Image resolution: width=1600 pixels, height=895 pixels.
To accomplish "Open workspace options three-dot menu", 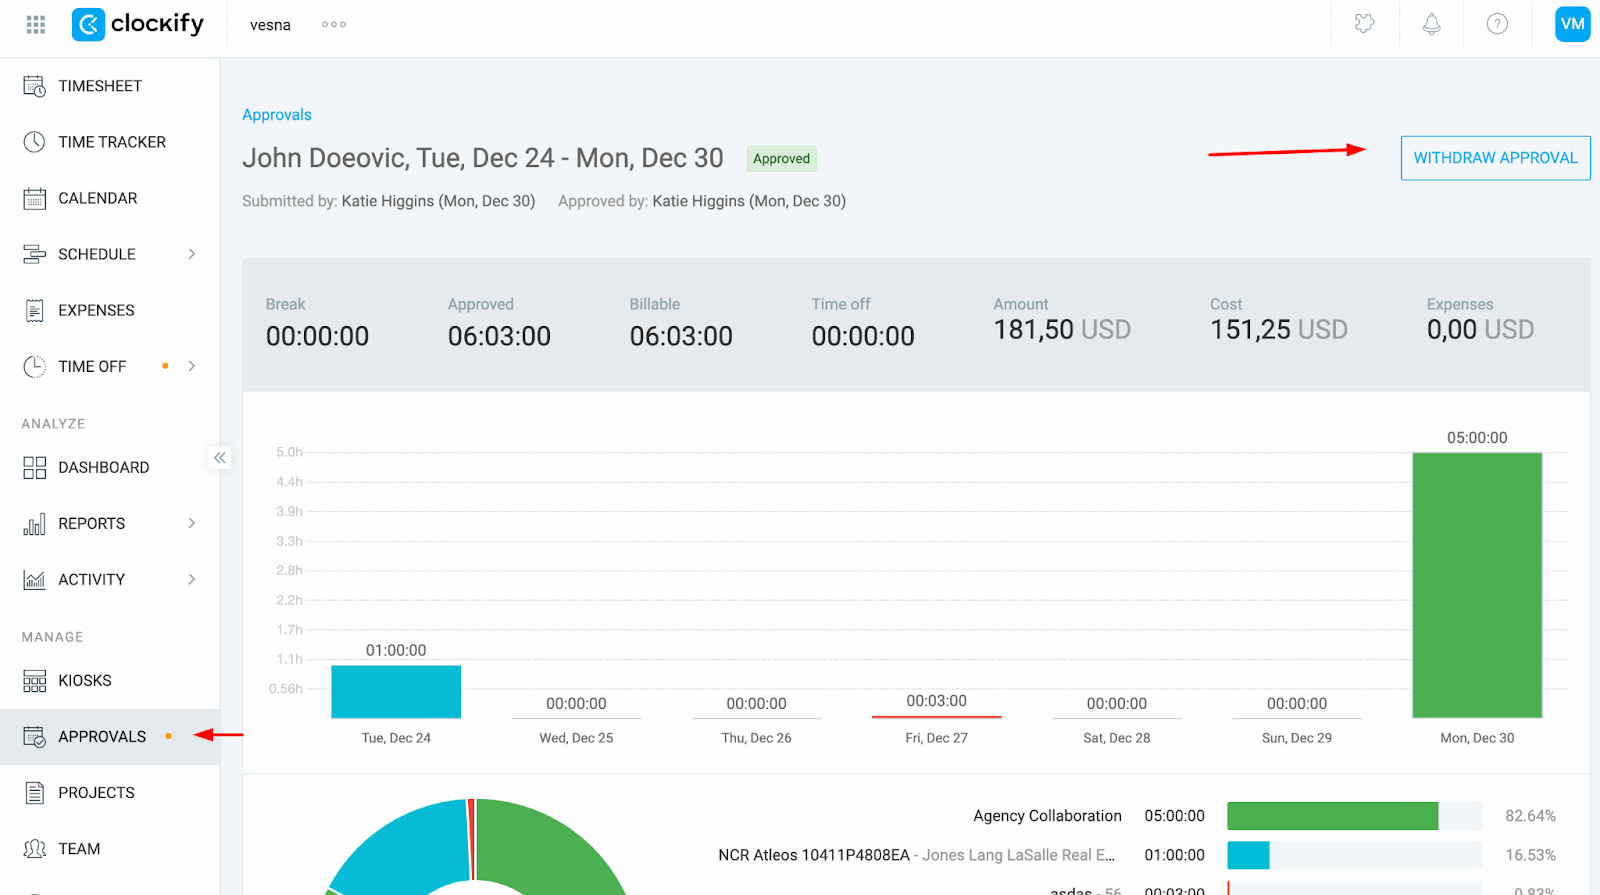I will [x=334, y=24].
